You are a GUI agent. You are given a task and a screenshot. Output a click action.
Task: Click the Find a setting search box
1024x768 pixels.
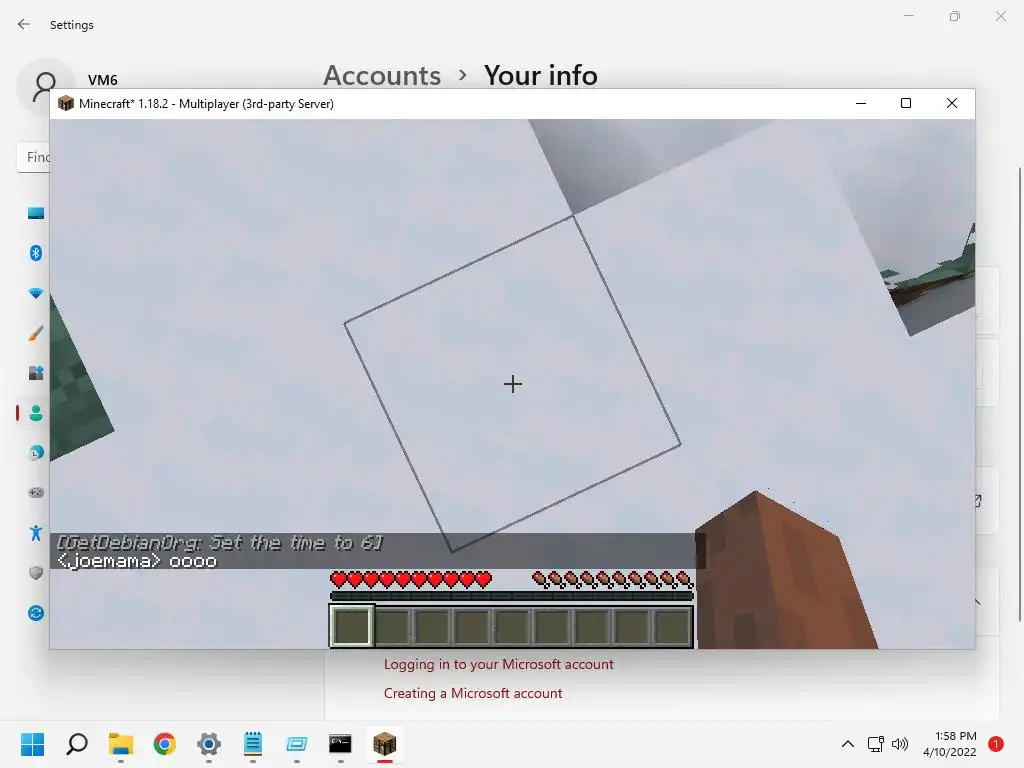[x=33, y=157]
